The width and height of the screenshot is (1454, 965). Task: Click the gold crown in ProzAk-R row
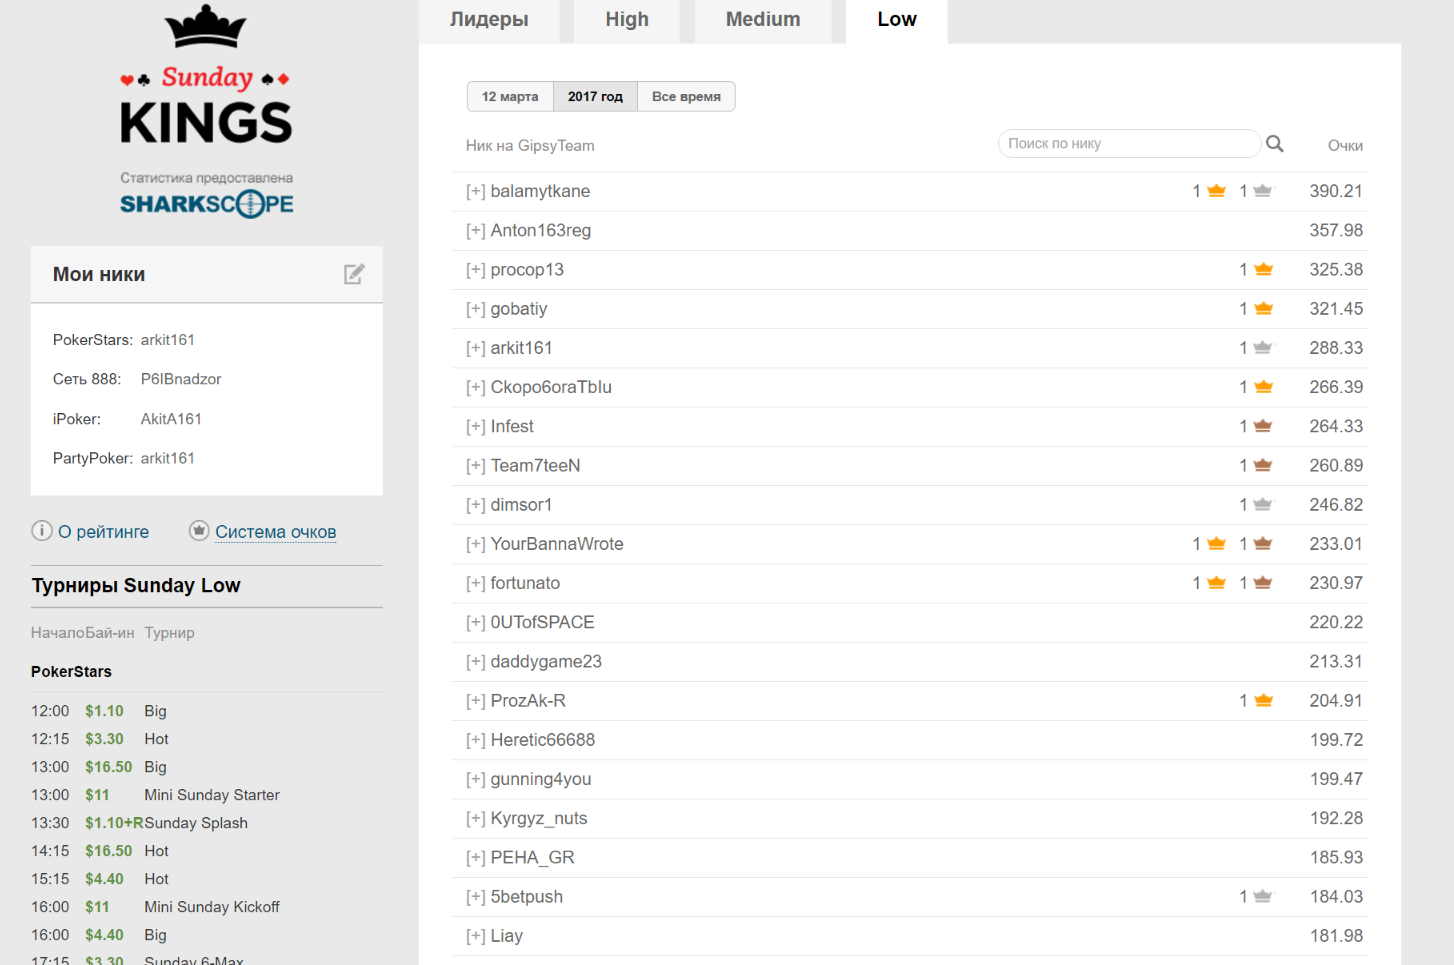pyautogui.click(x=1263, y=701)
